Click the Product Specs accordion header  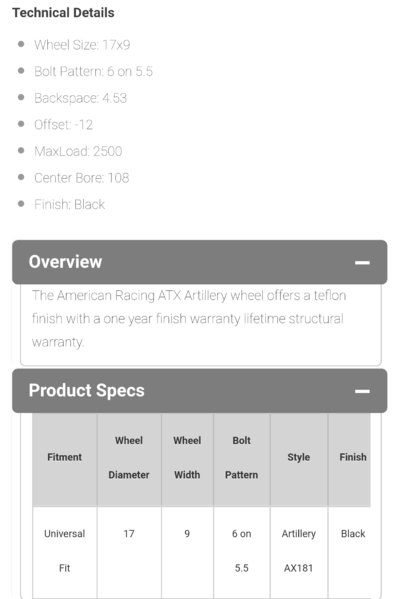[199, 391]
